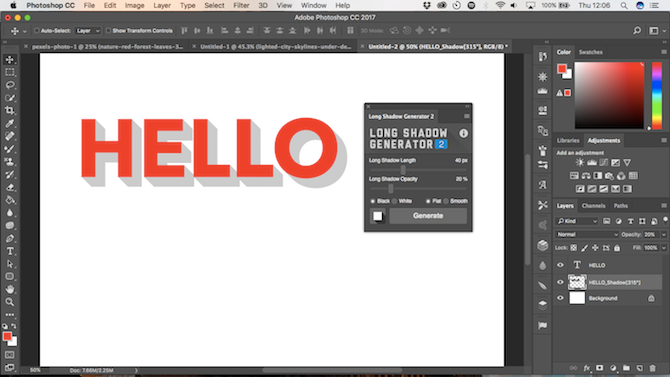
Task: Select the Crop tool
Action: tap(10, 111)
